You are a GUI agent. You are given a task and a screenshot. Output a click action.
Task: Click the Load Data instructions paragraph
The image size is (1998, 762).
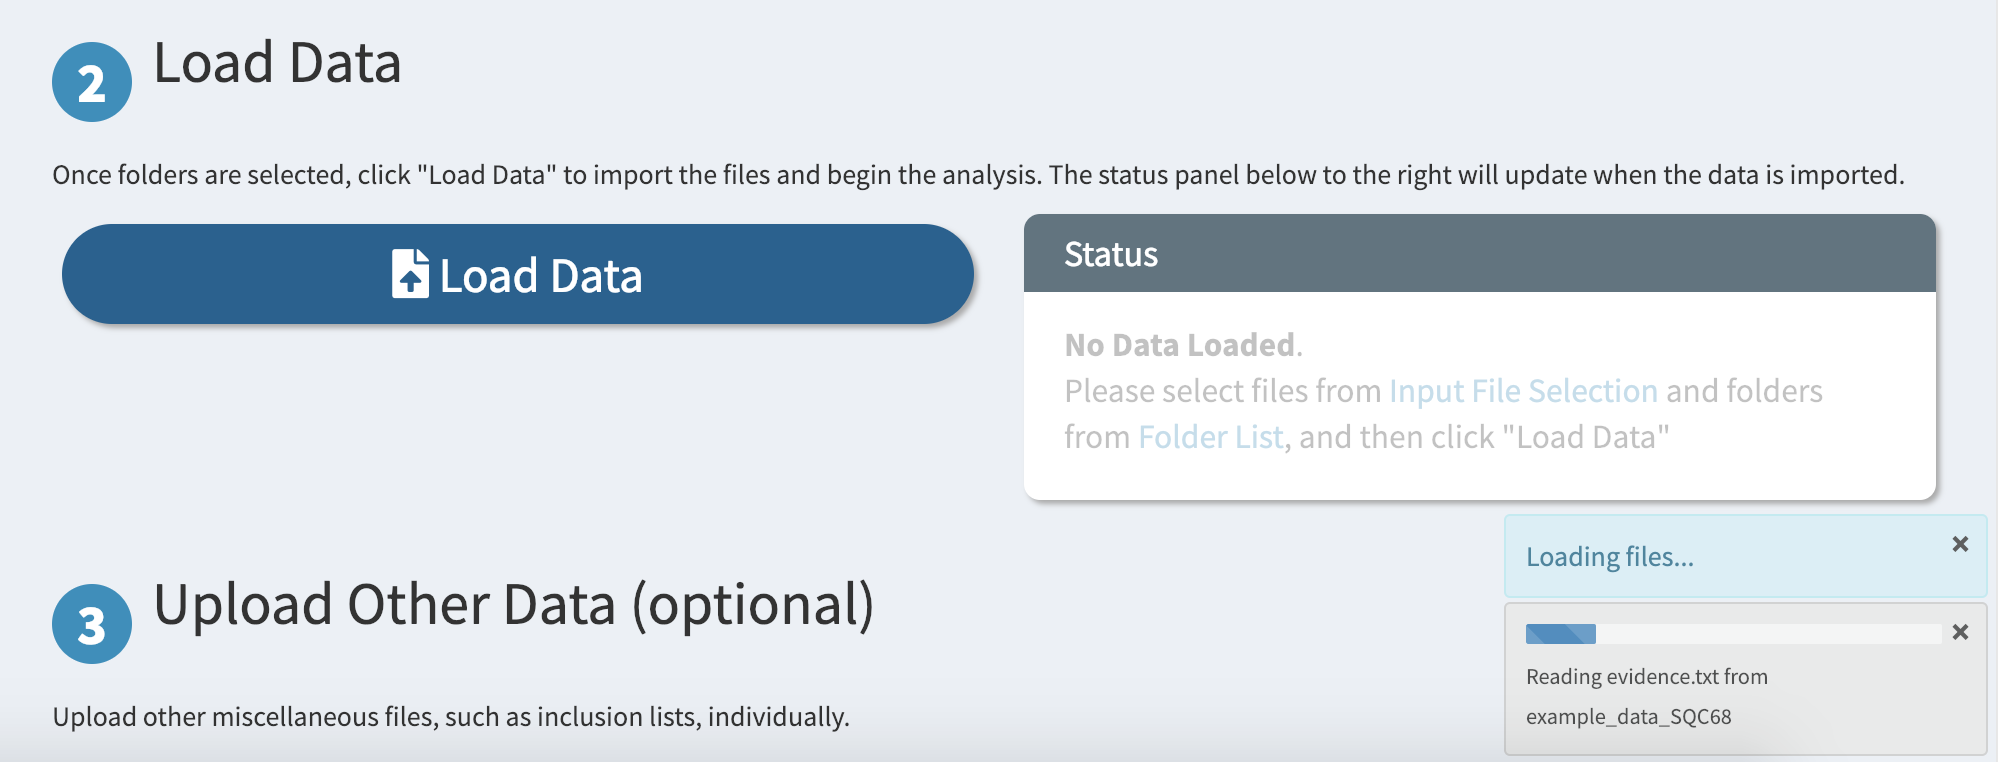[x=978, y=175]
